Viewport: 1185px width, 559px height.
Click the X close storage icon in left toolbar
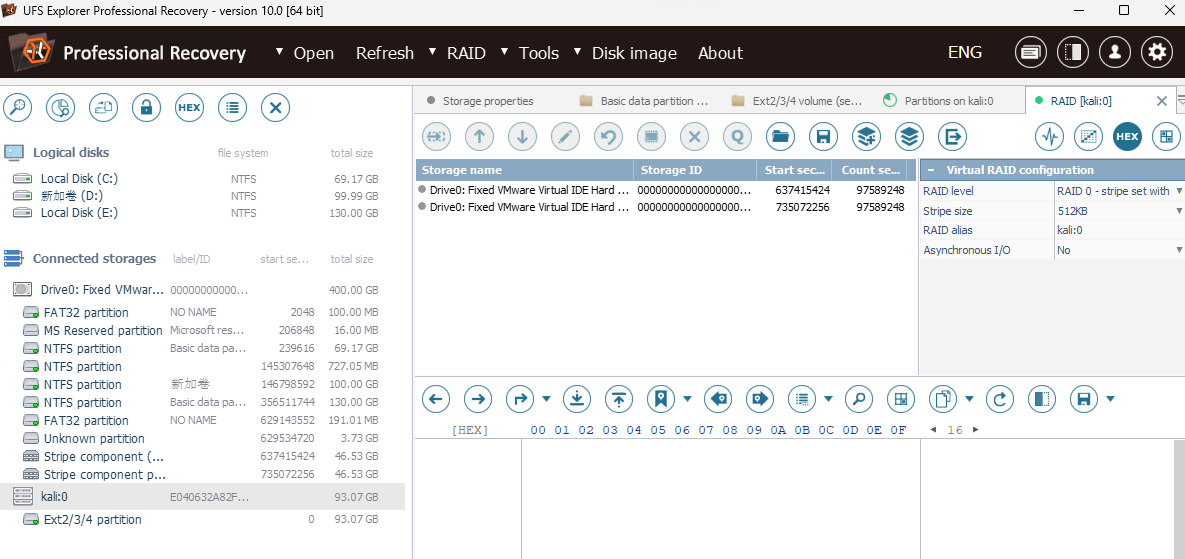pos(276,107)
